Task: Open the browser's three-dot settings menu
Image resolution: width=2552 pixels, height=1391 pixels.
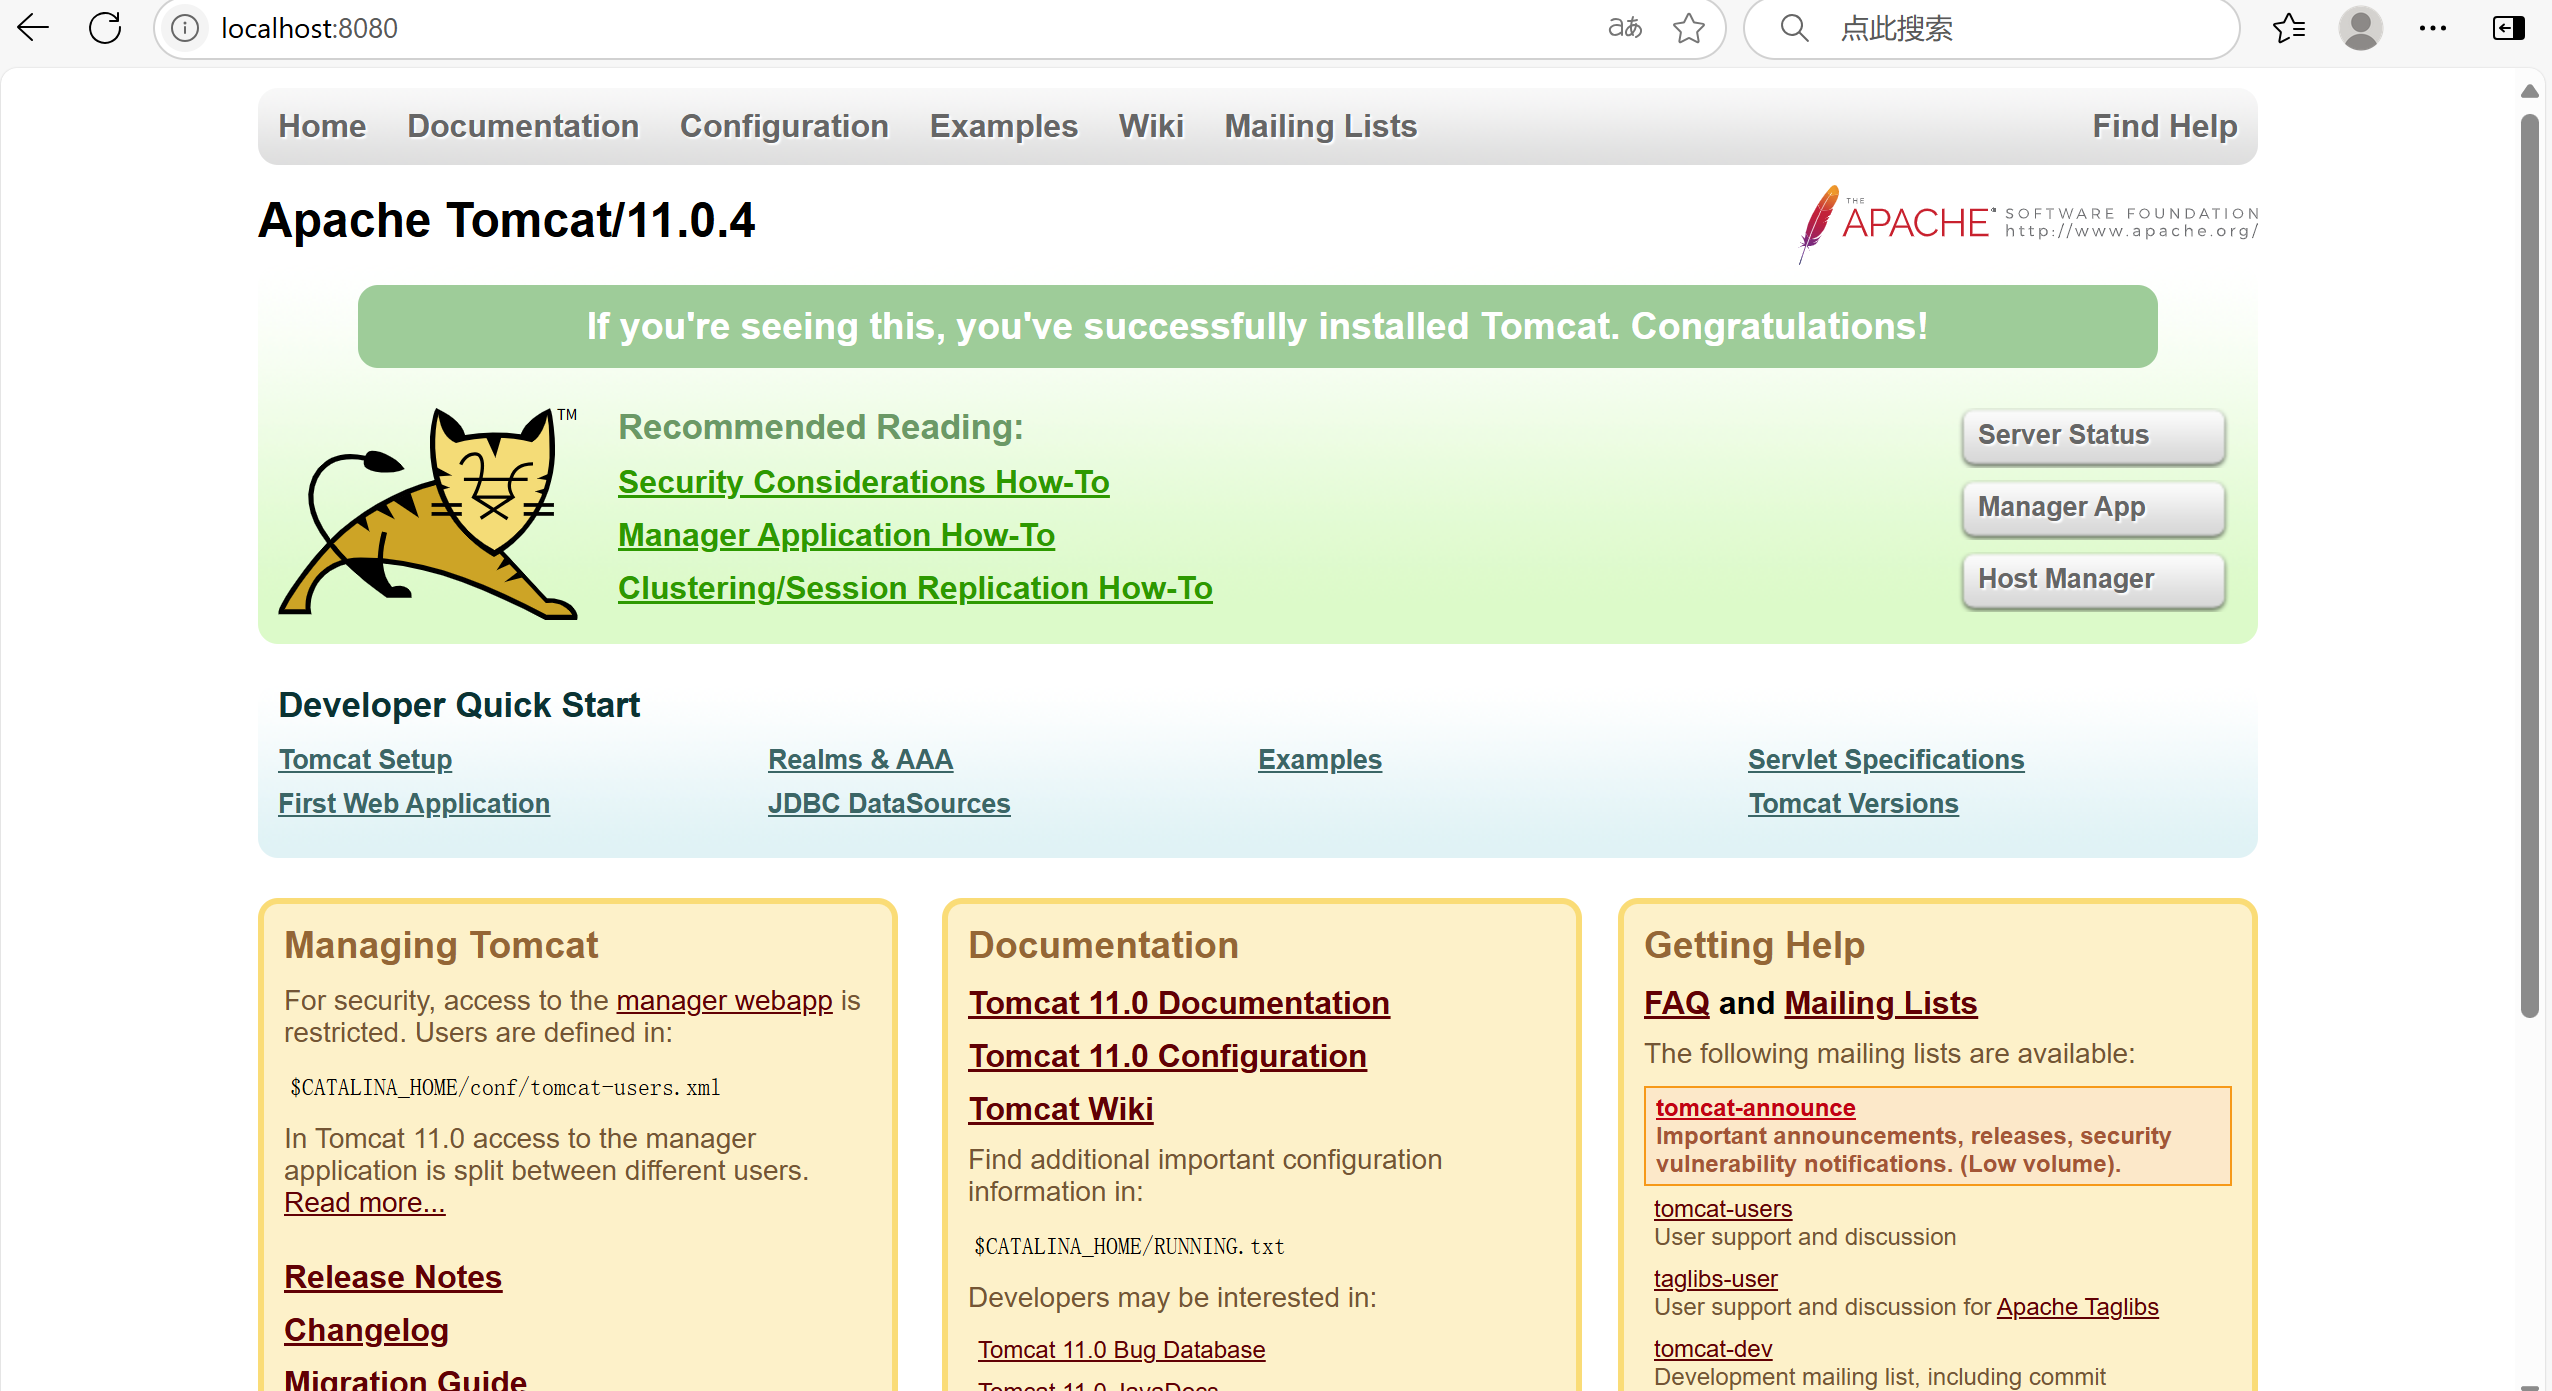Action: [x=2433, y=28]
